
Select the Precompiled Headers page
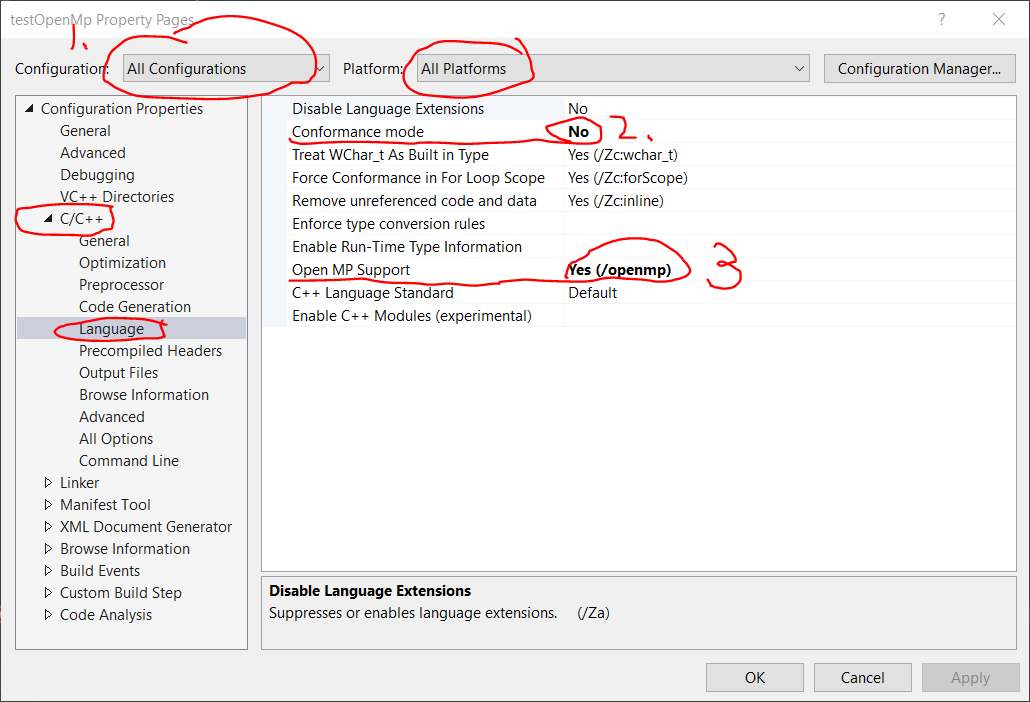(150, 350)
